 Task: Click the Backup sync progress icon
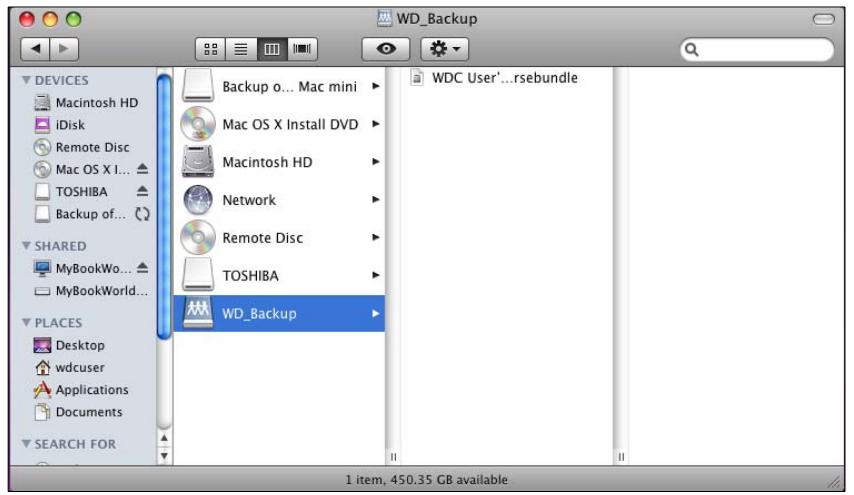142,214
